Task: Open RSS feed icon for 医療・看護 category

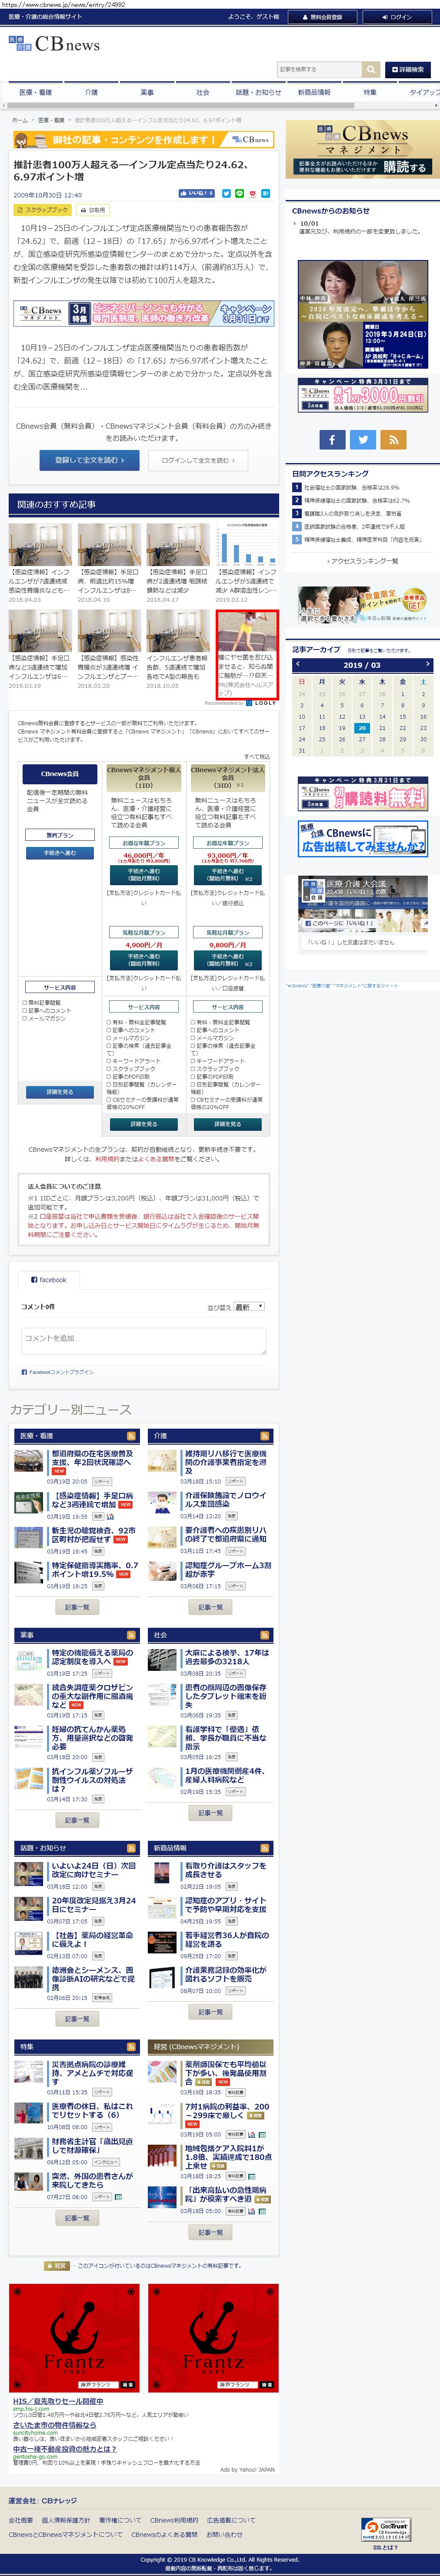Action: pyautogui.click(x=131, y=1435)
